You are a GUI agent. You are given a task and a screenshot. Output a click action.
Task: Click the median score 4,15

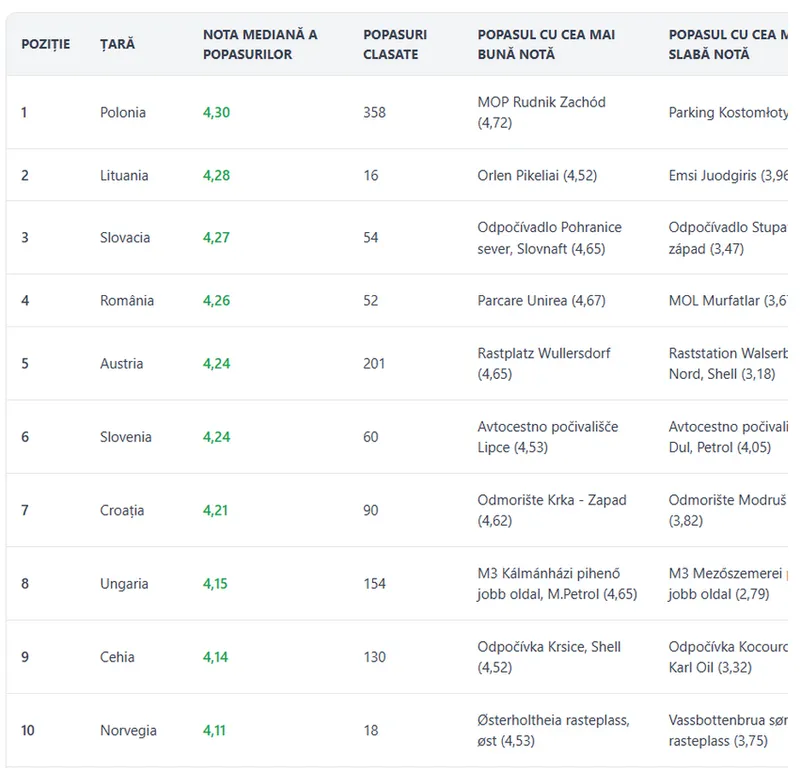tap(215, 584)
